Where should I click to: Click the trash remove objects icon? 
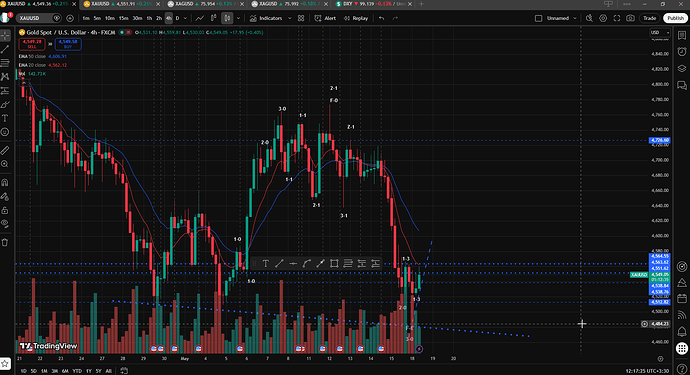(x=5, y=243)
